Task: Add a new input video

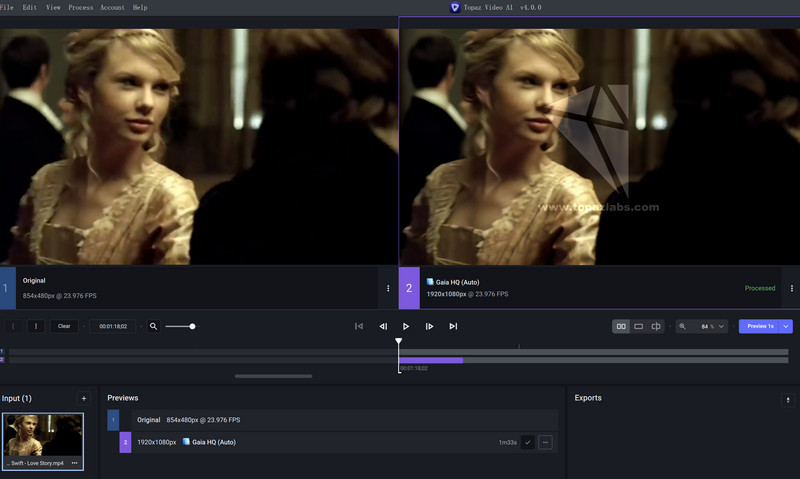Action: coord(84,398)
